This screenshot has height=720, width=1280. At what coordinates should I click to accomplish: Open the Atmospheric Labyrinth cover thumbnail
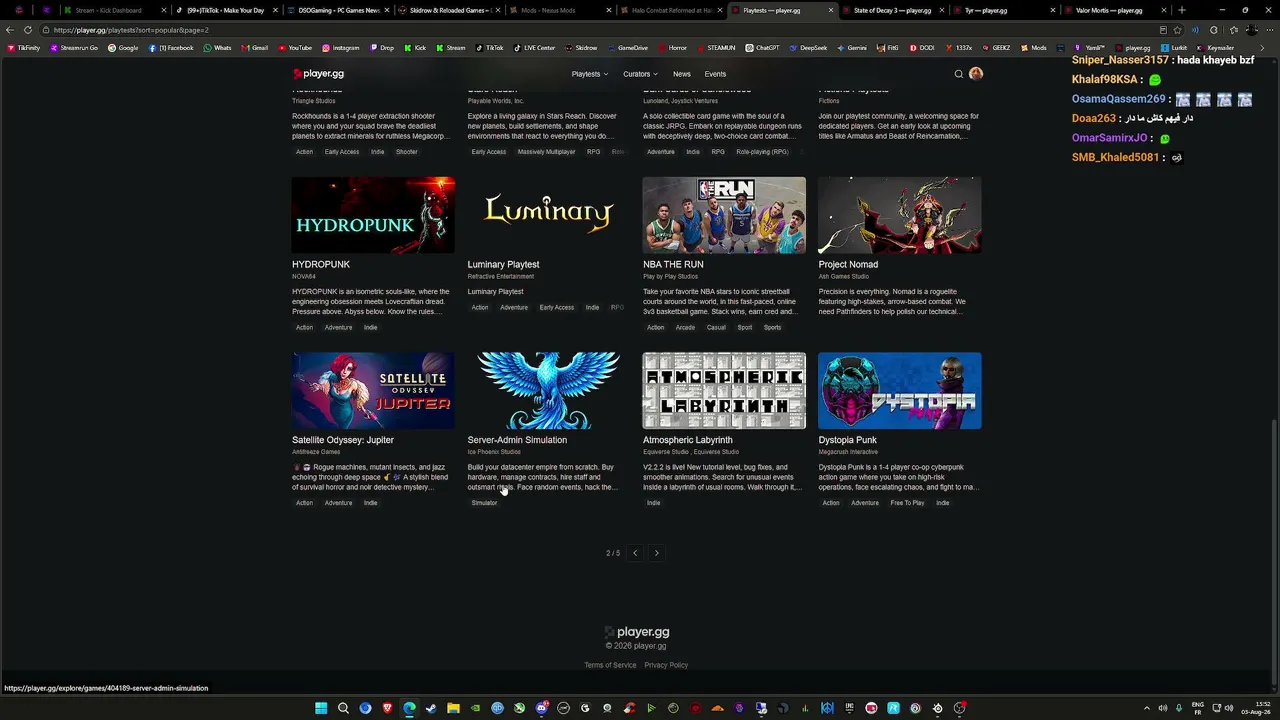(724, 390)
